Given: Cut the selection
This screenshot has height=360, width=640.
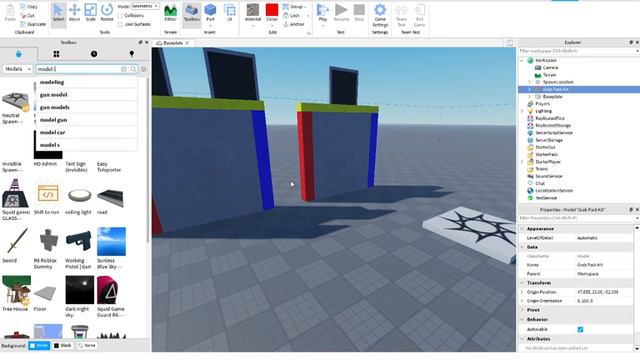Looking at the screenshot, I should (x=27, y=16).
